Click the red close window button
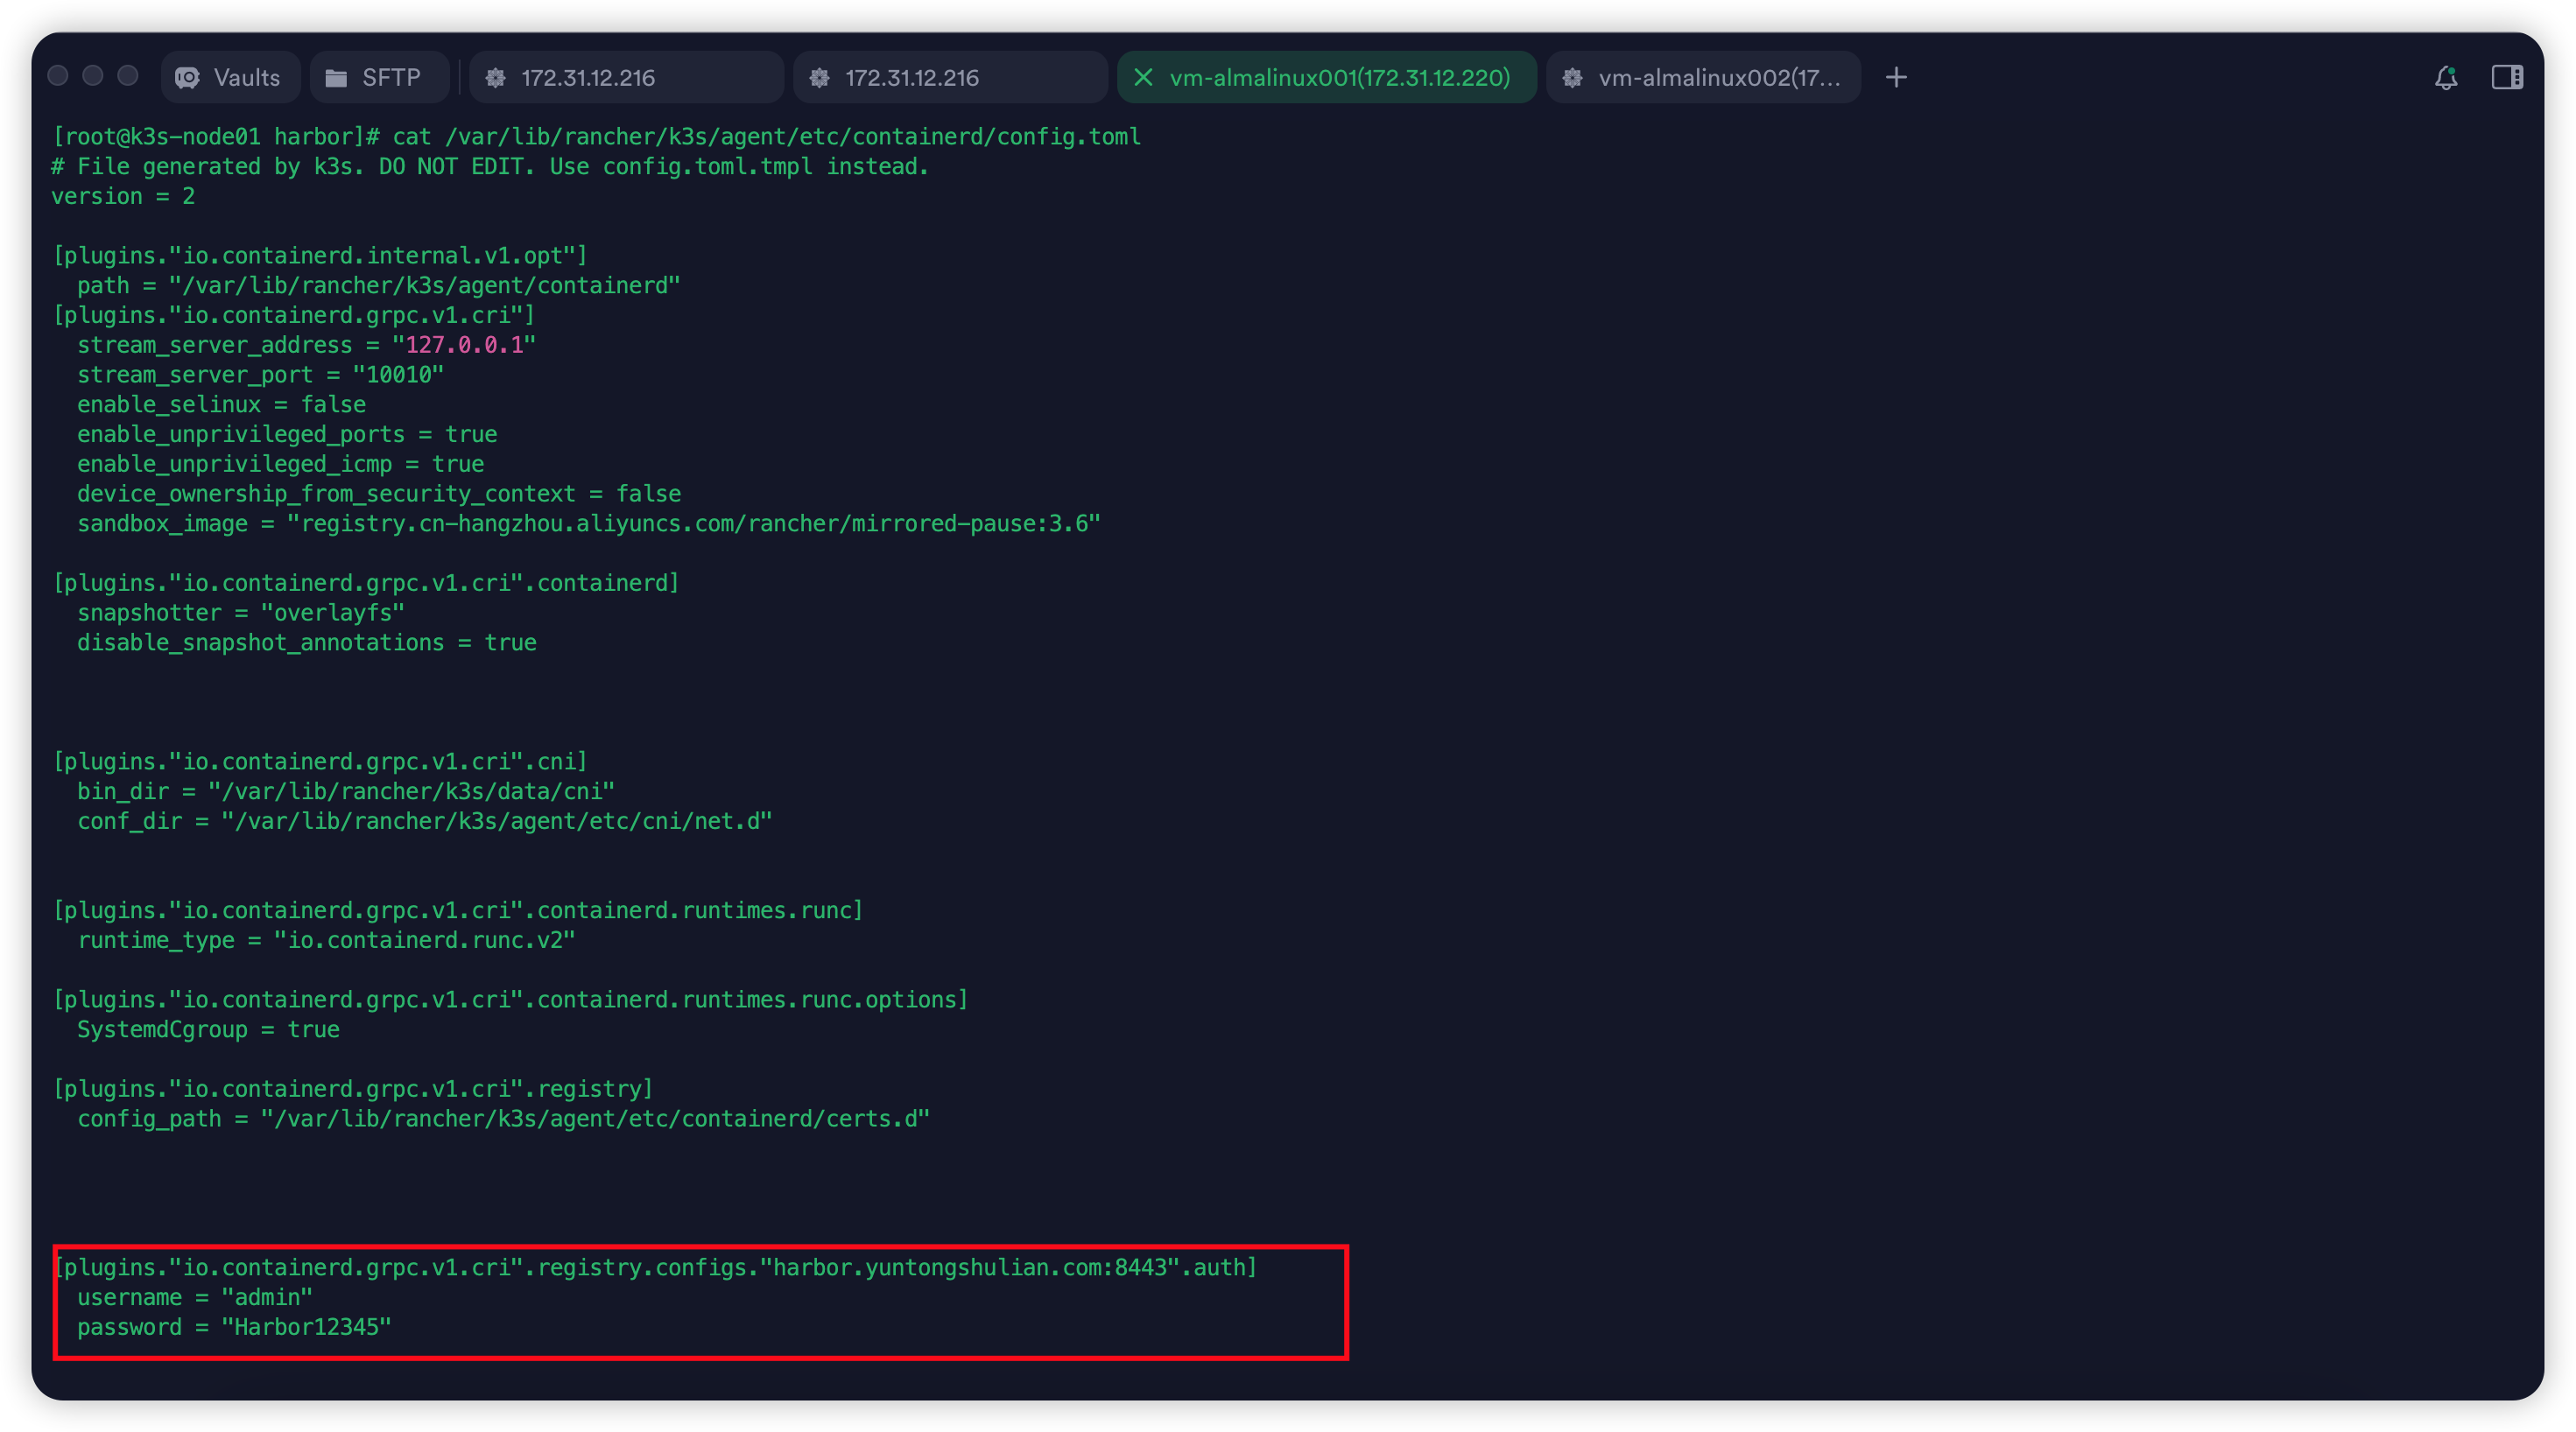 [x=58, y=76]
